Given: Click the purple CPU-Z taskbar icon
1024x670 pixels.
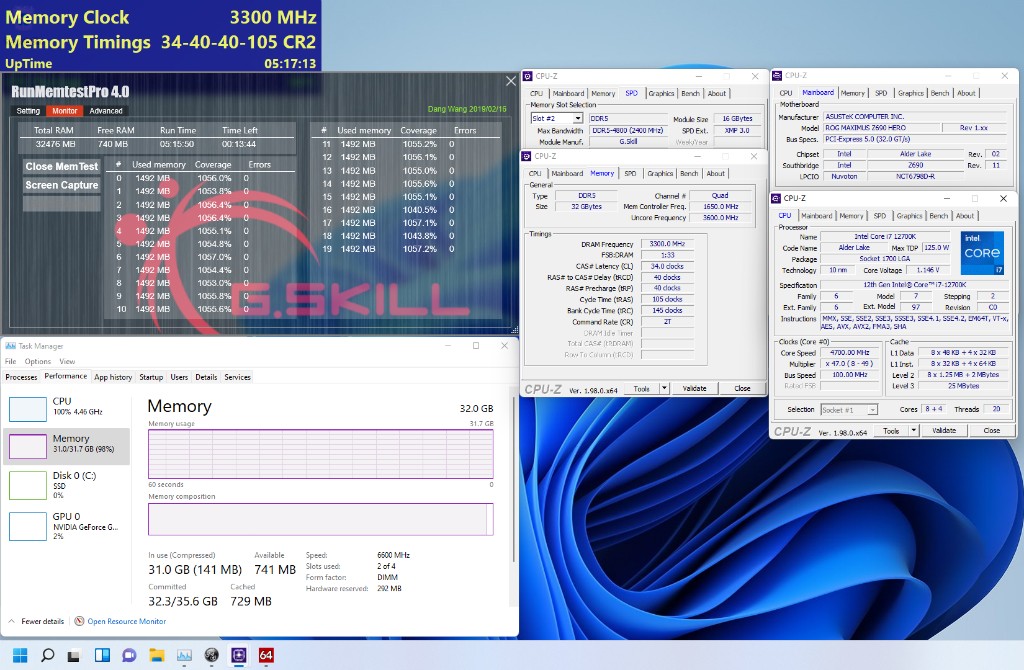Looking at the screenshot, I should pyautogui.click(x=239, y=655).
